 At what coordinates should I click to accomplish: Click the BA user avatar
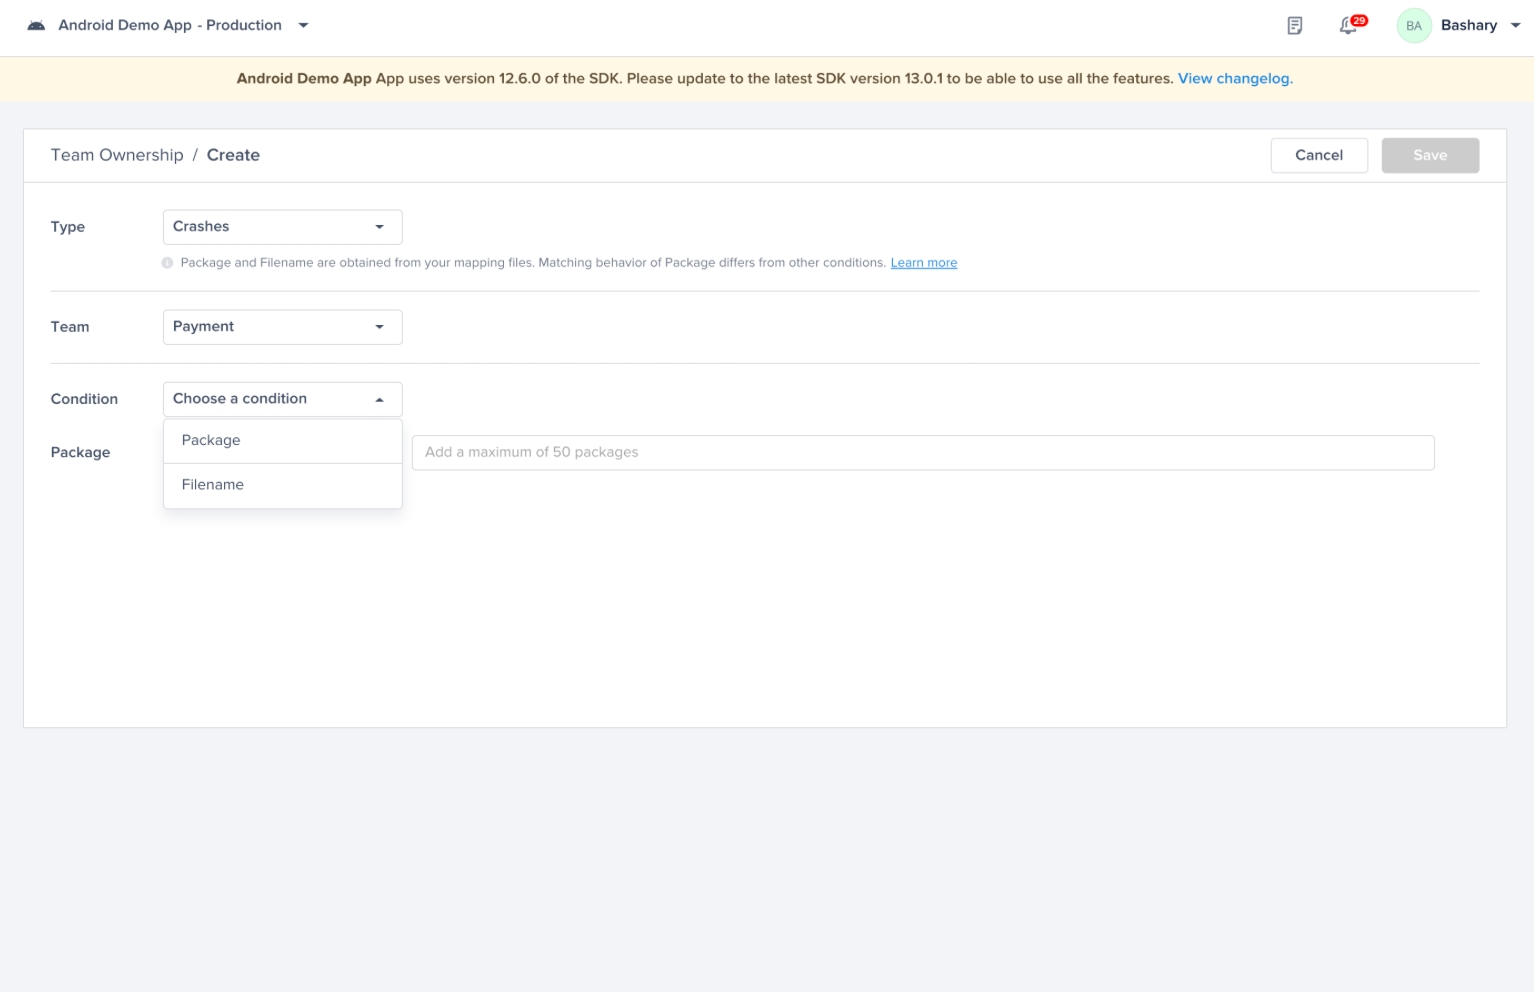click(1413, 26)
